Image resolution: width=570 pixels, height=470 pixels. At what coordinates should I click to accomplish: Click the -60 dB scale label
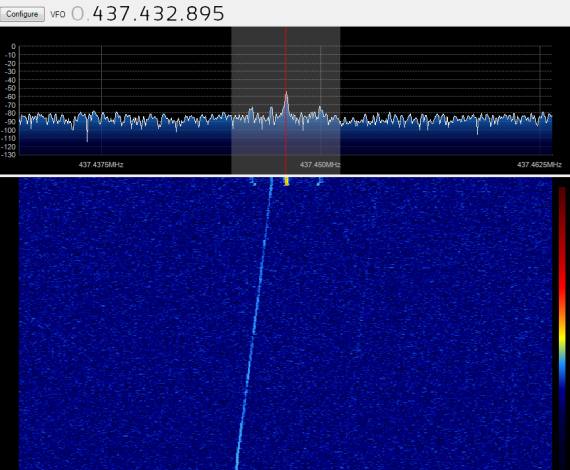(11, 97)
